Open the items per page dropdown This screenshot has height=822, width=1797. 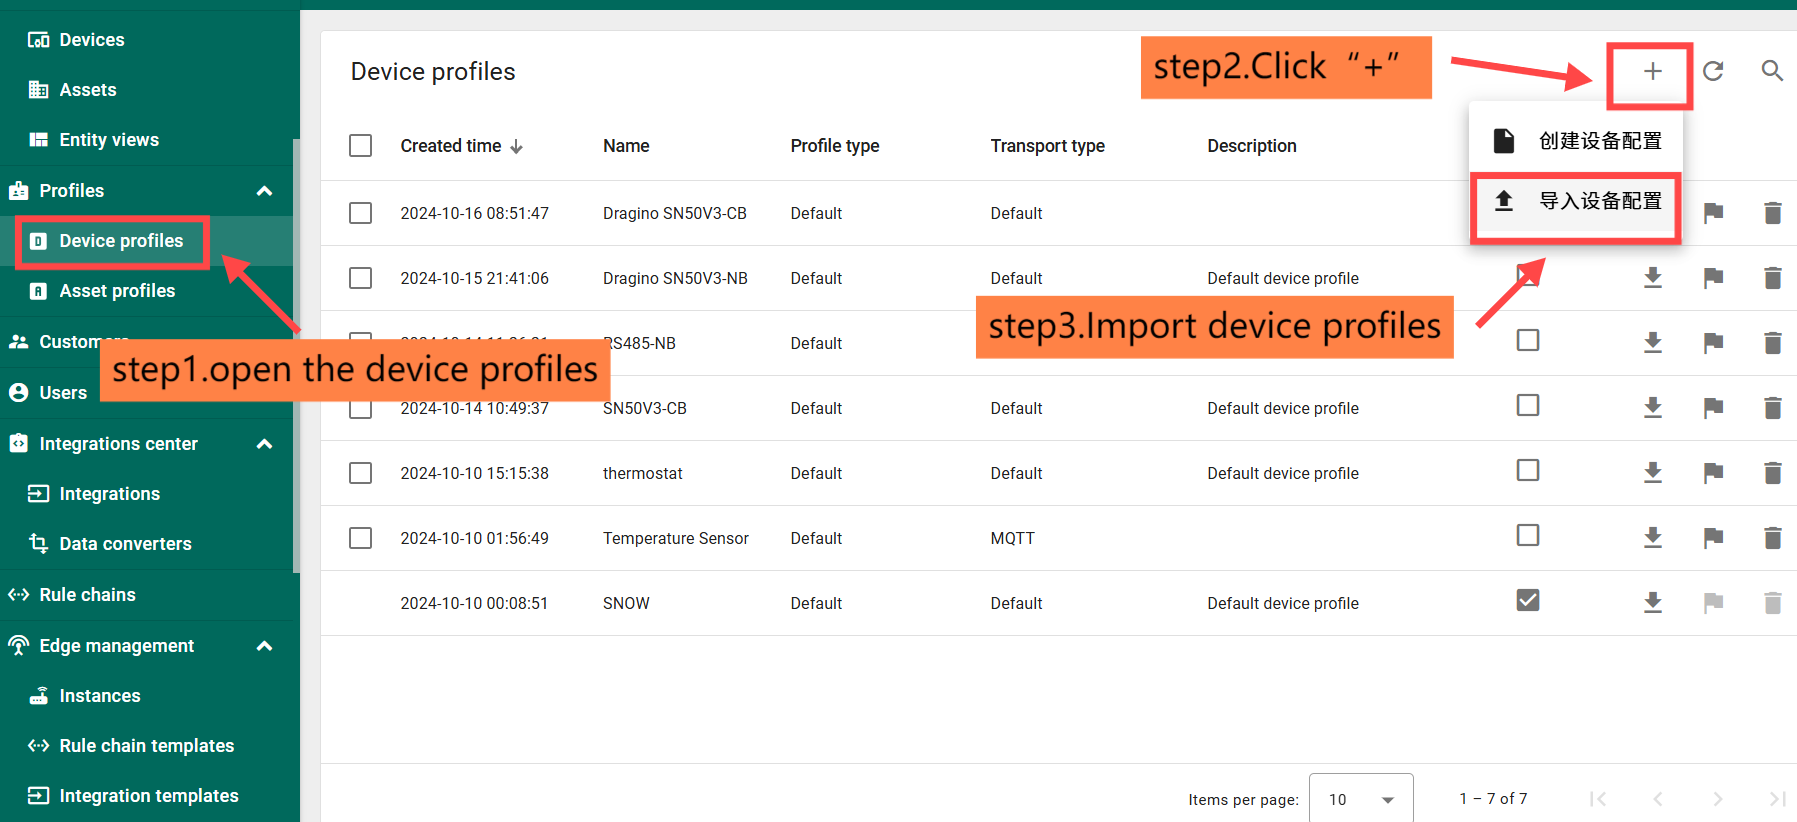pyautogui.click(x=1360, y=799)
